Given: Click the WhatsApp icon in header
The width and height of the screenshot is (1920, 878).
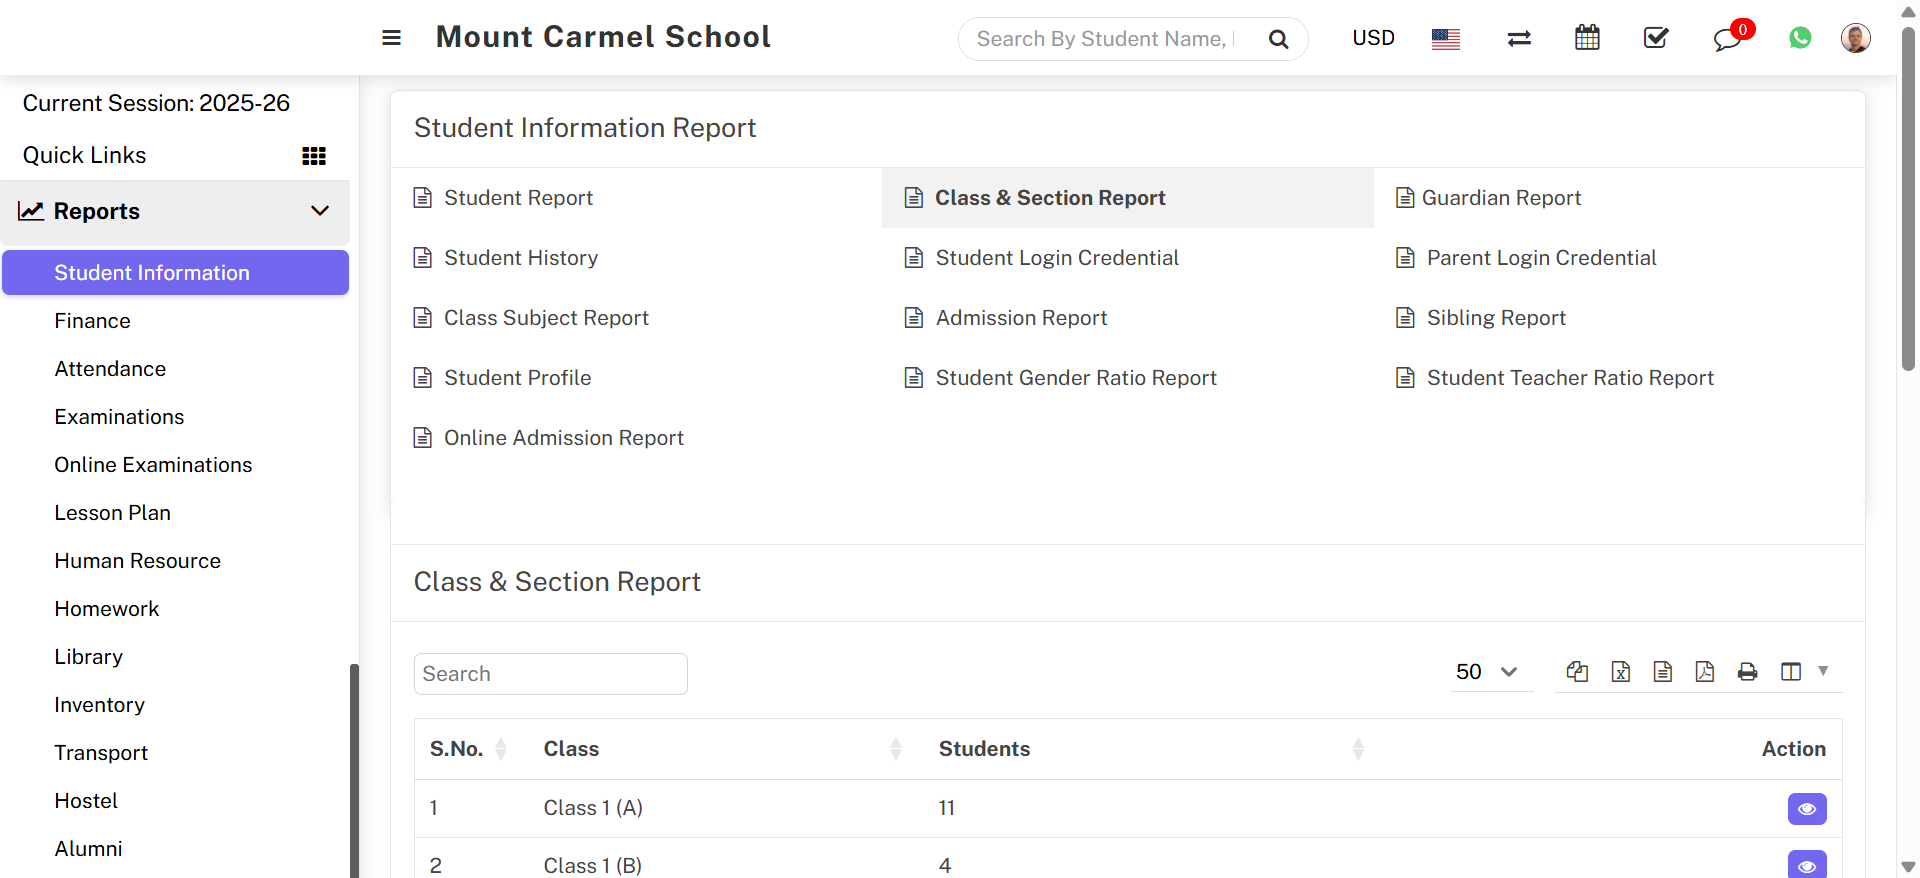Looking at the screenshot, I should pos(1800,38).
